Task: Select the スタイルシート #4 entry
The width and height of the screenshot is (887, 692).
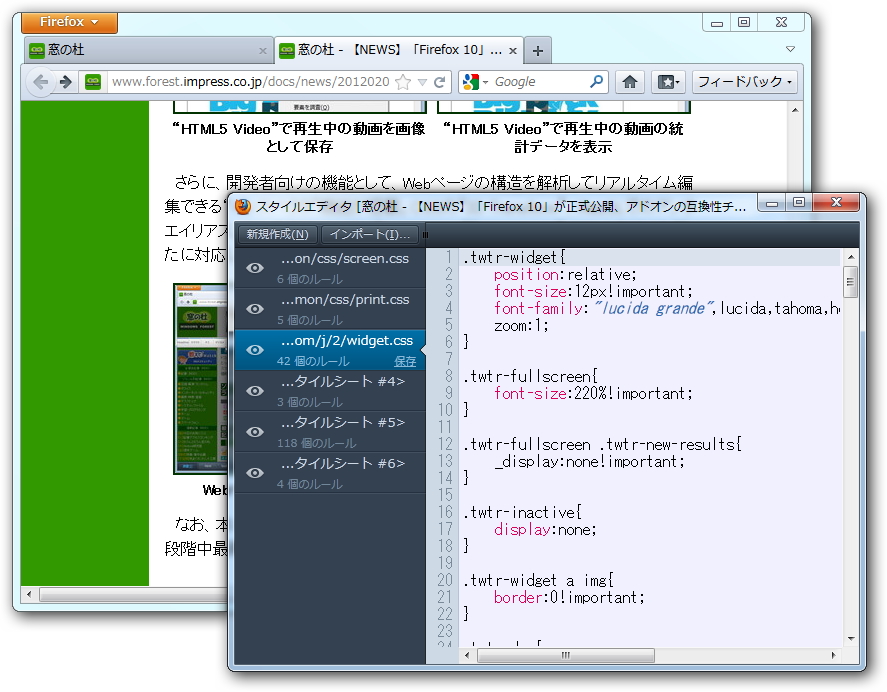Action: [x=330, y=391]
